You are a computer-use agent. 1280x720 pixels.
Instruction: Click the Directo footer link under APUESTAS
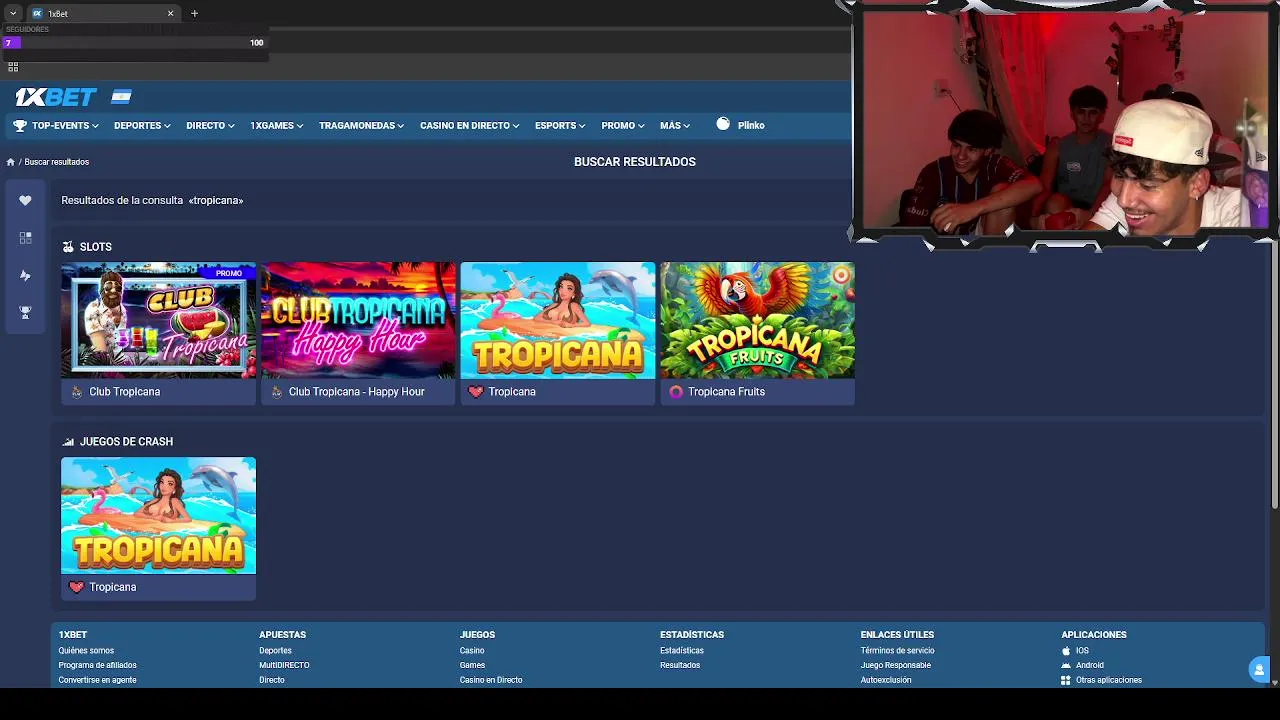(x=272, y=680)
